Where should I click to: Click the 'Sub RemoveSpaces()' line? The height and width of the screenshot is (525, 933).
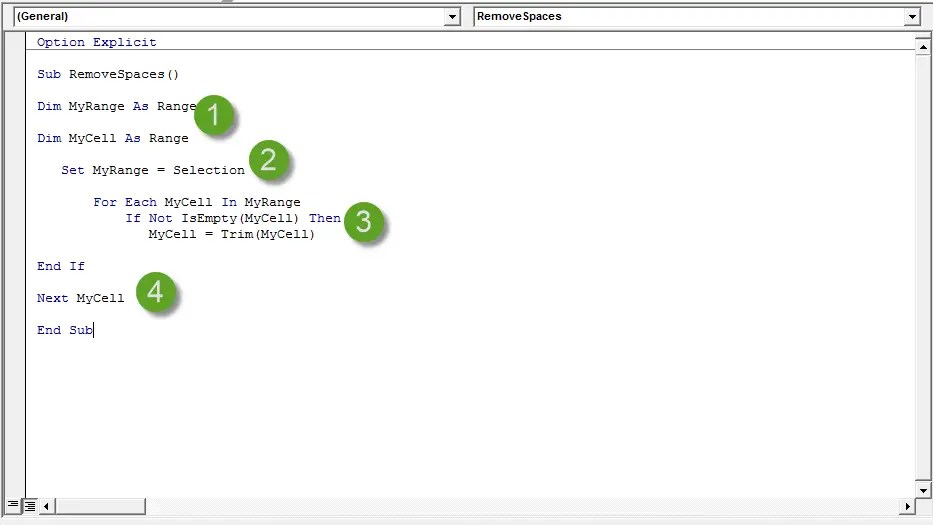(108, 74)
